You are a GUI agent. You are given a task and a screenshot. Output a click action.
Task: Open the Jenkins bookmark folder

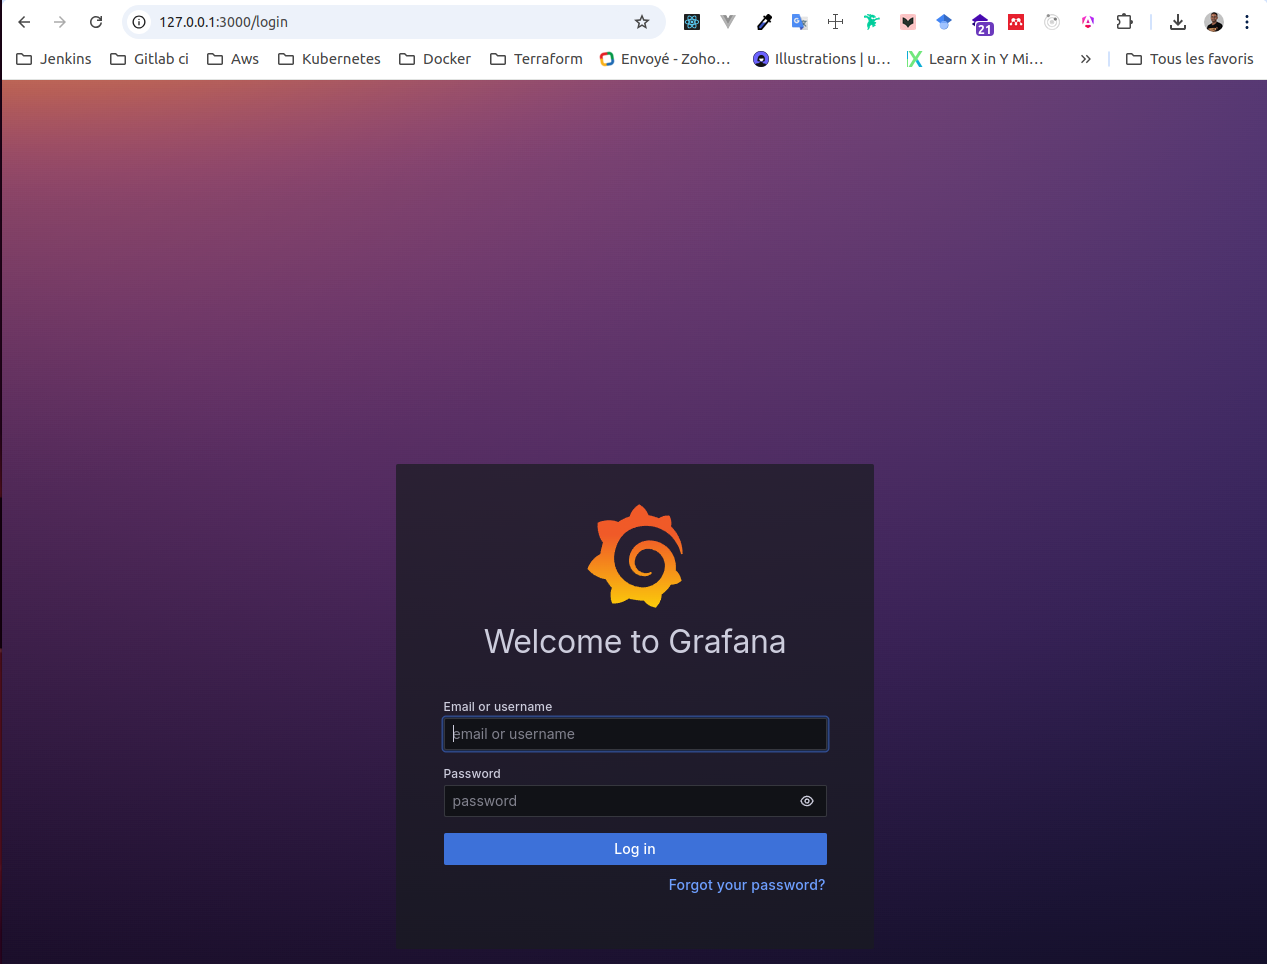pos(54,59)
